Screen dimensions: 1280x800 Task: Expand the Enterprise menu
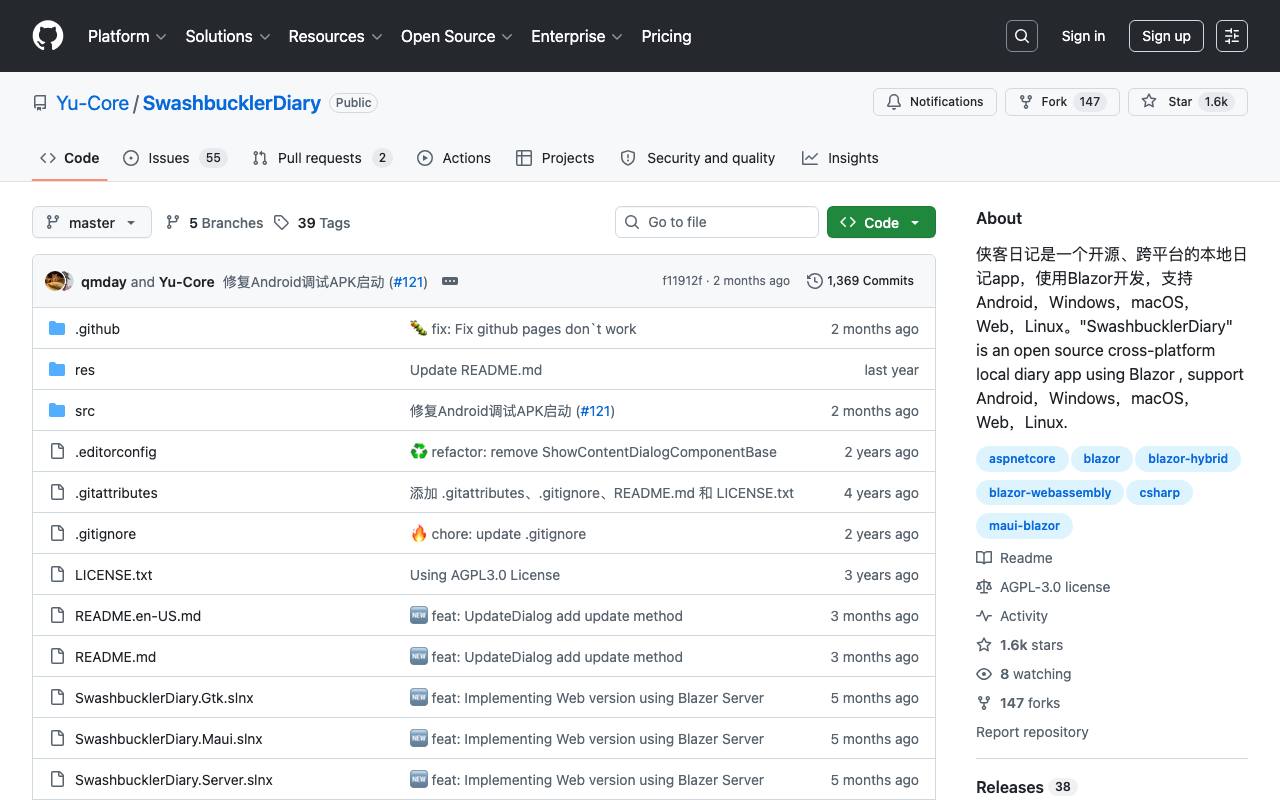[577, 36]
